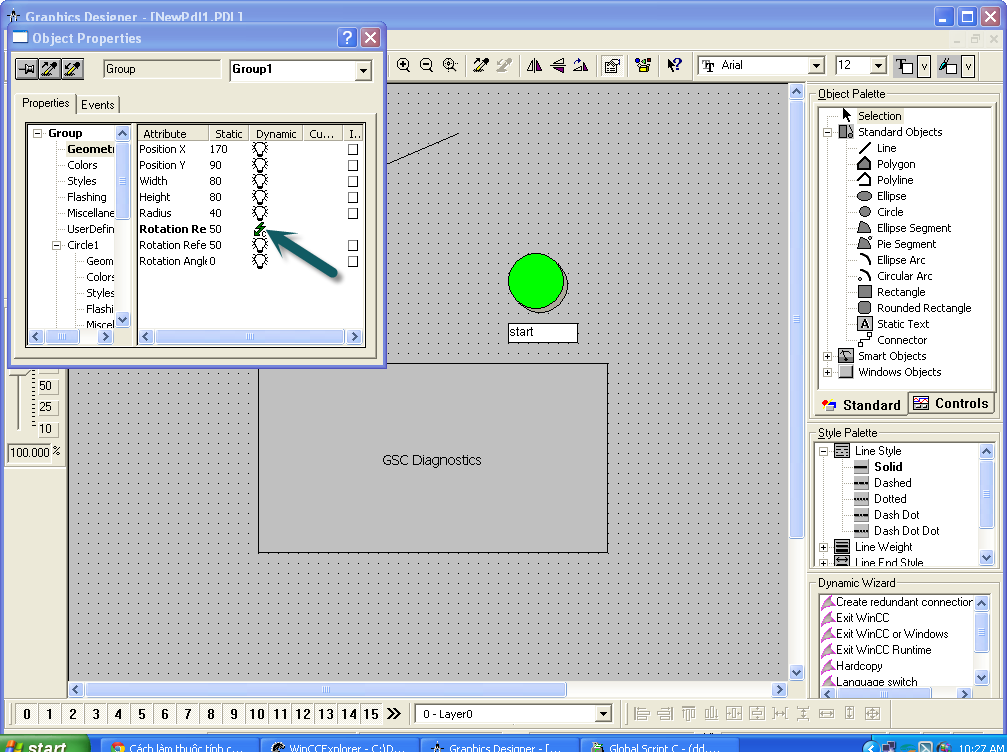This screenshot has width=1007, height=752.
Task: Toggle layer 5 button in layer bar
Action: (x=142, y=714)
